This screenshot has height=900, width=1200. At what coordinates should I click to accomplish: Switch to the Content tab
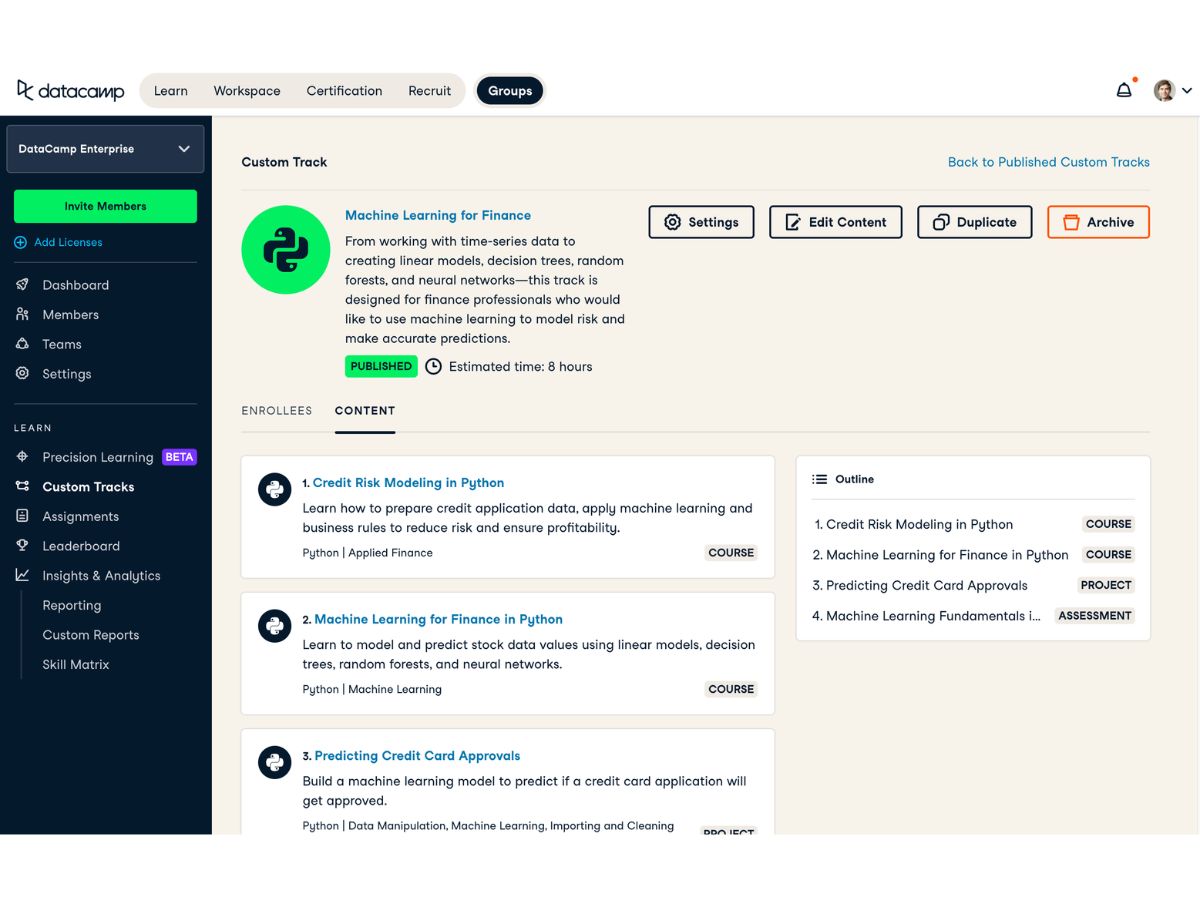click(365, 411)
